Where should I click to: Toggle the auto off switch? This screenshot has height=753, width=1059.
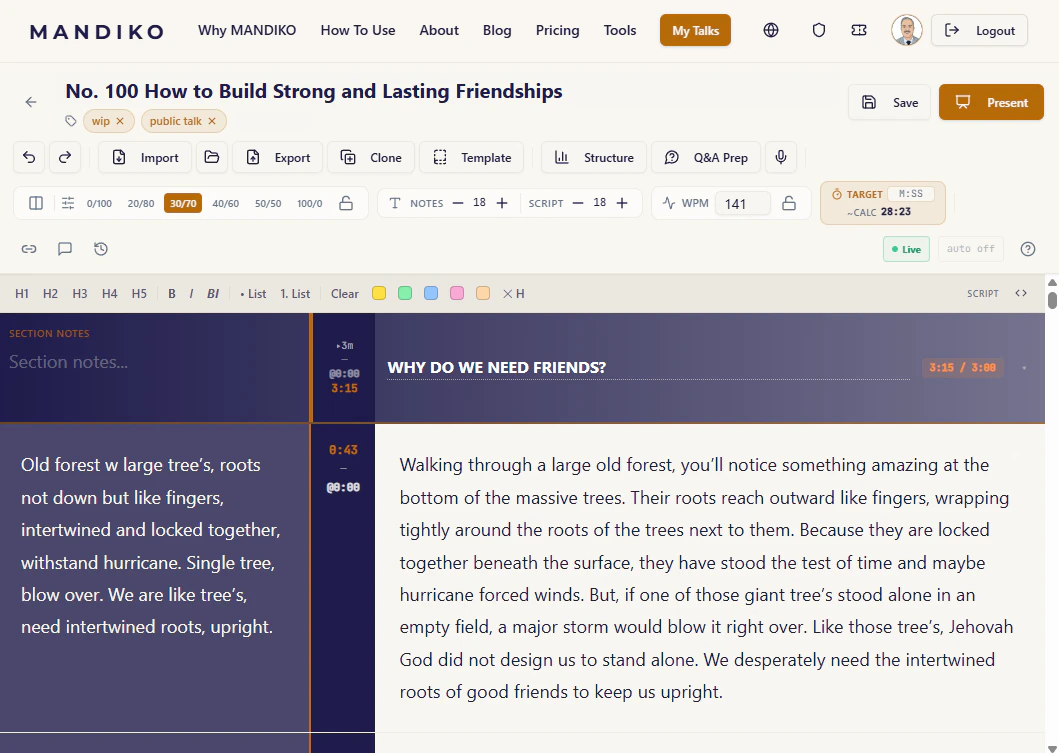pos(971,249)
